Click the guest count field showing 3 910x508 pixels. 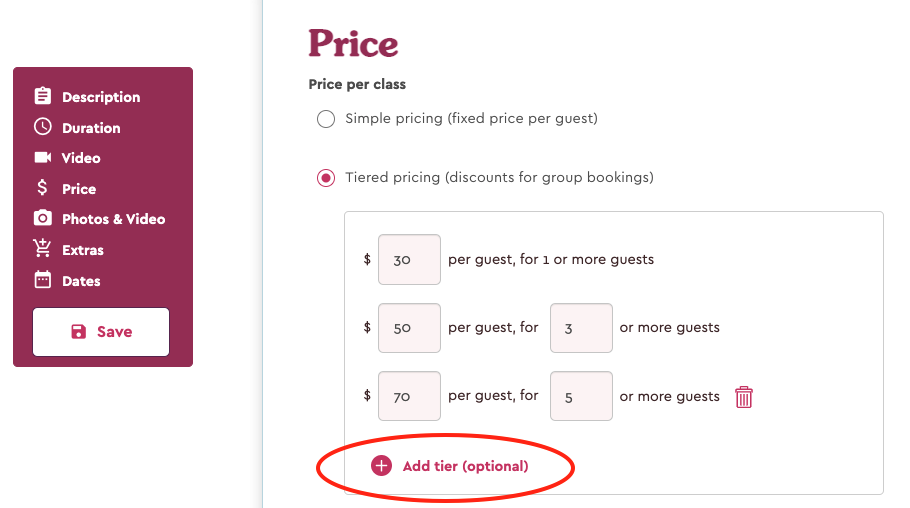pyautogui.click(x=581, y=327)
